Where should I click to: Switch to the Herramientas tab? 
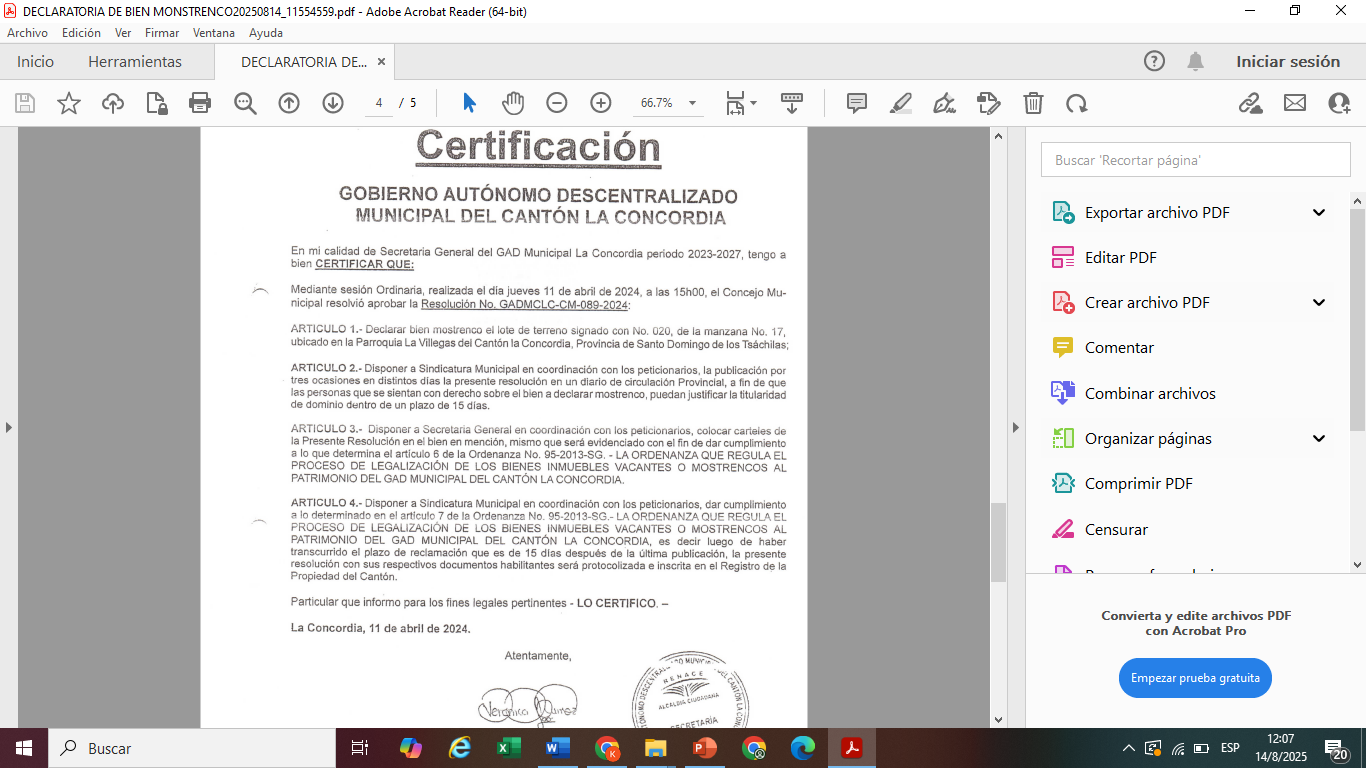click(x=135, y=62)
